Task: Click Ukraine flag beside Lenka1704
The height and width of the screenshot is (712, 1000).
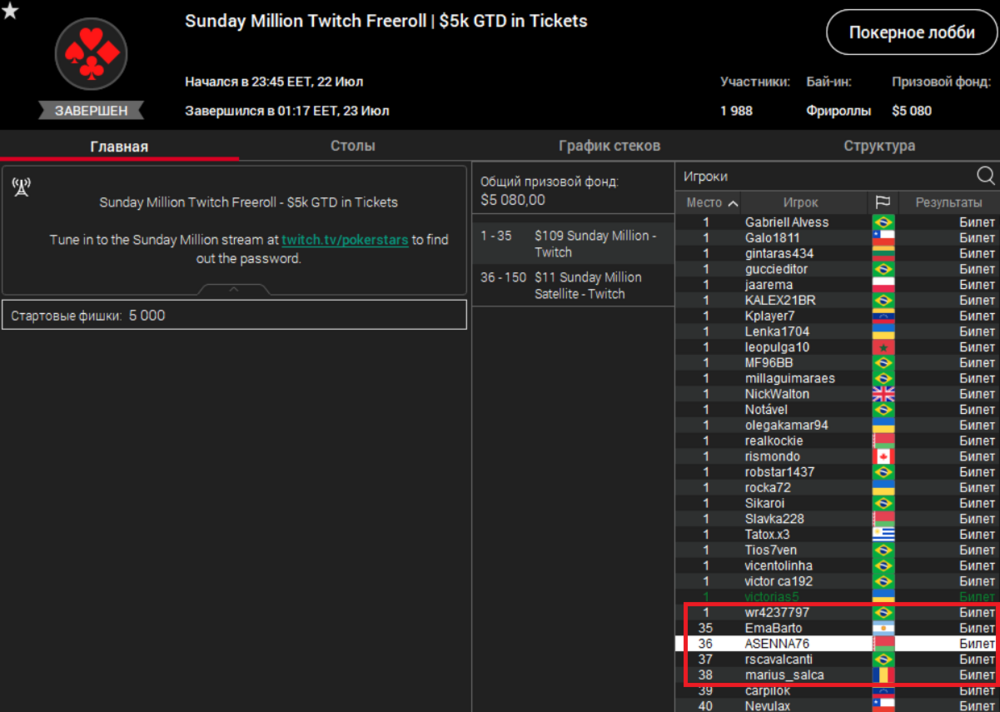Action: click(x=883, y=331)
